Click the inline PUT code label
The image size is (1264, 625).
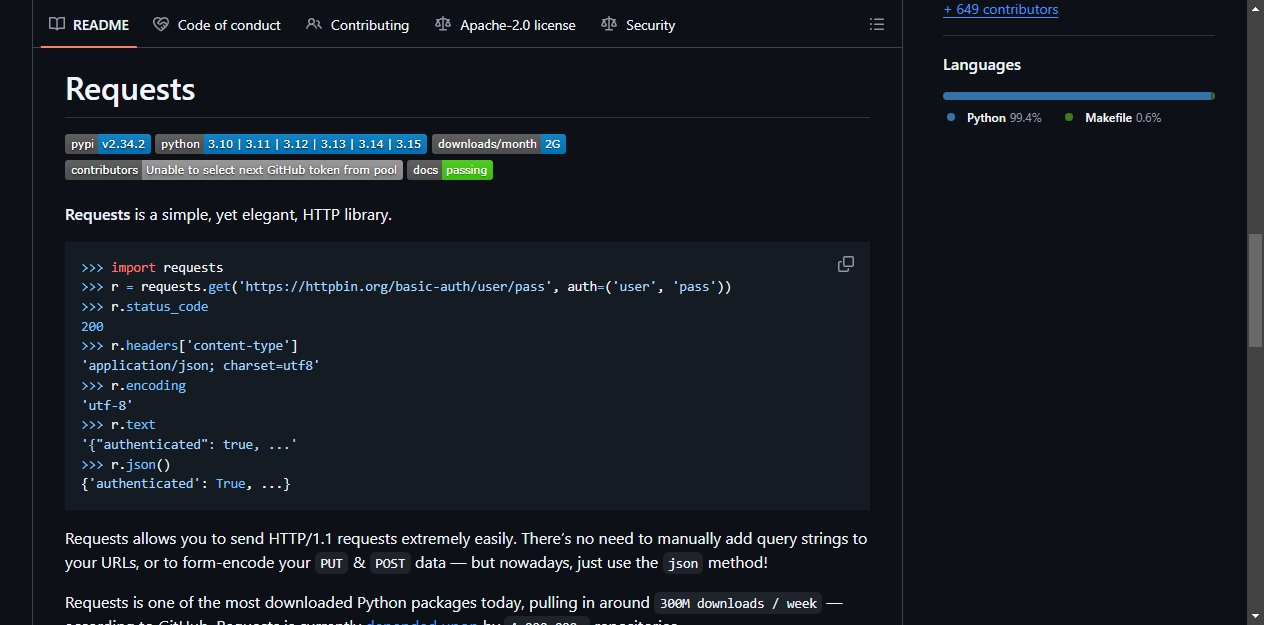point(332,563)
